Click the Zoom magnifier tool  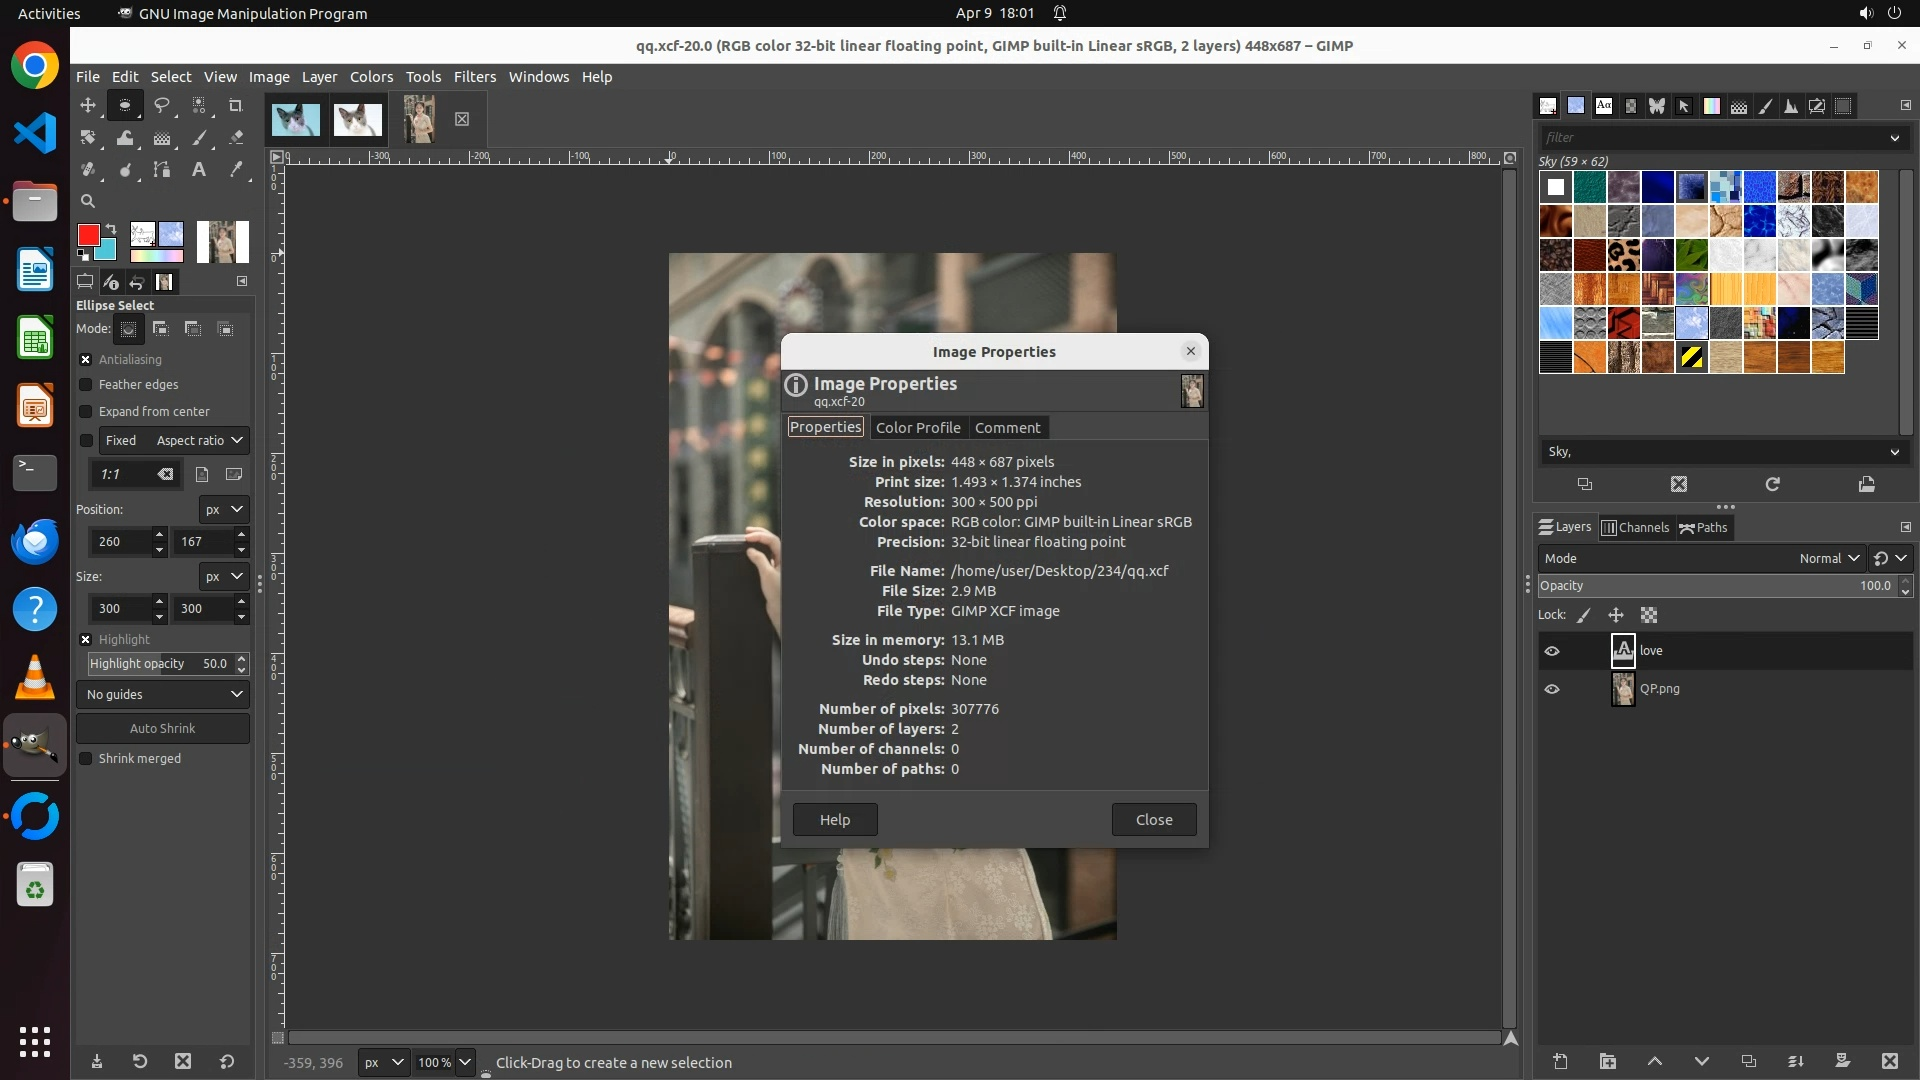(x=88, y=201)
